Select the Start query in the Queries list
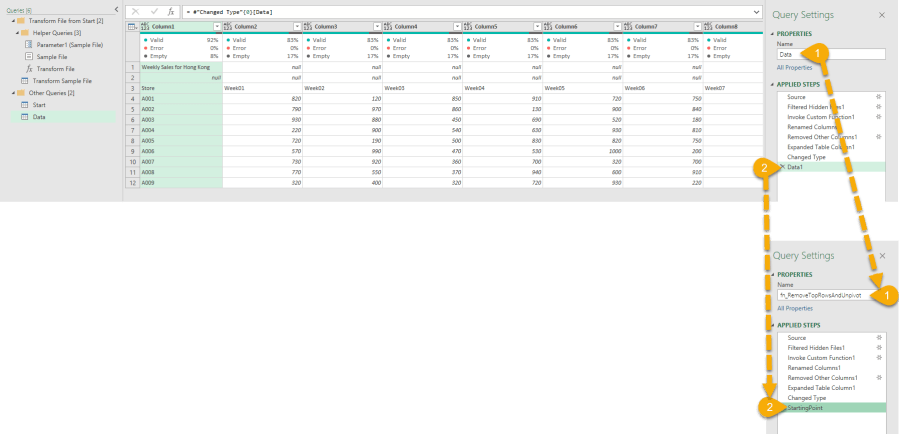Viewport: 899px width, 434px height. click(x=38, y=104)
